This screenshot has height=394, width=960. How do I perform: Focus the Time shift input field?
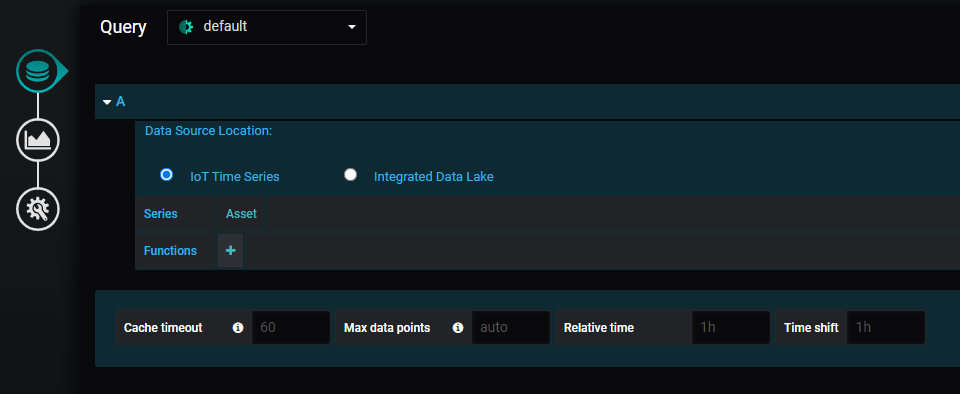886,327
